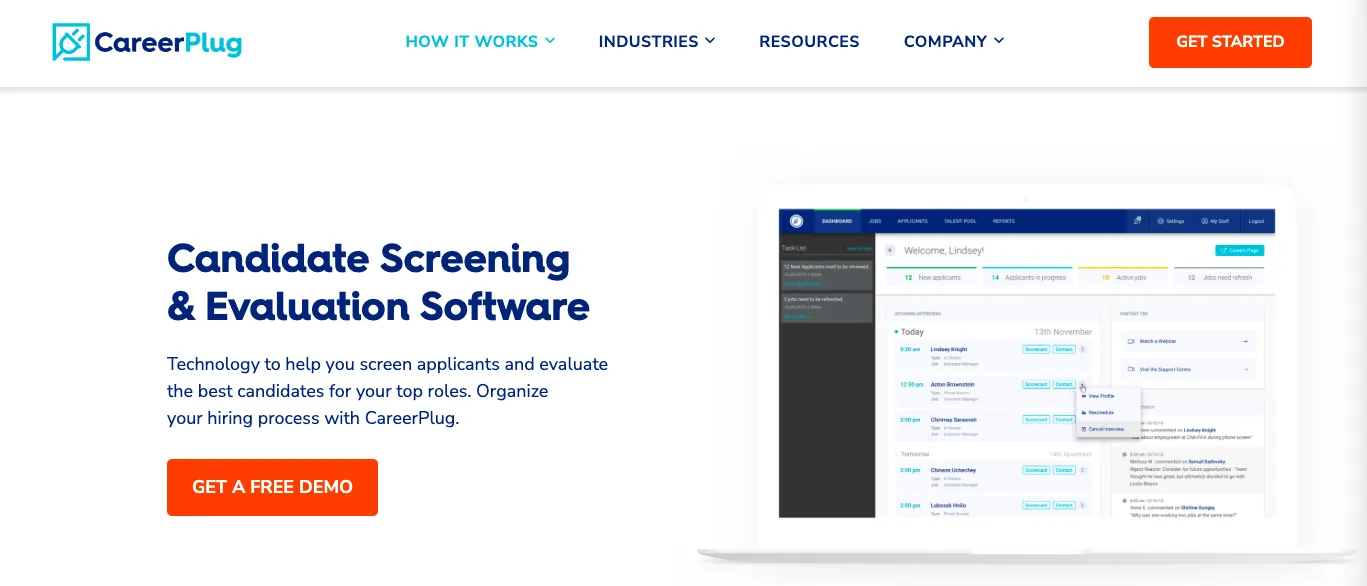This screenshot has height=586, width=1367.
Task: Open the "14 Applicants in progress" stat card
Action: [x=1025, y=277]
